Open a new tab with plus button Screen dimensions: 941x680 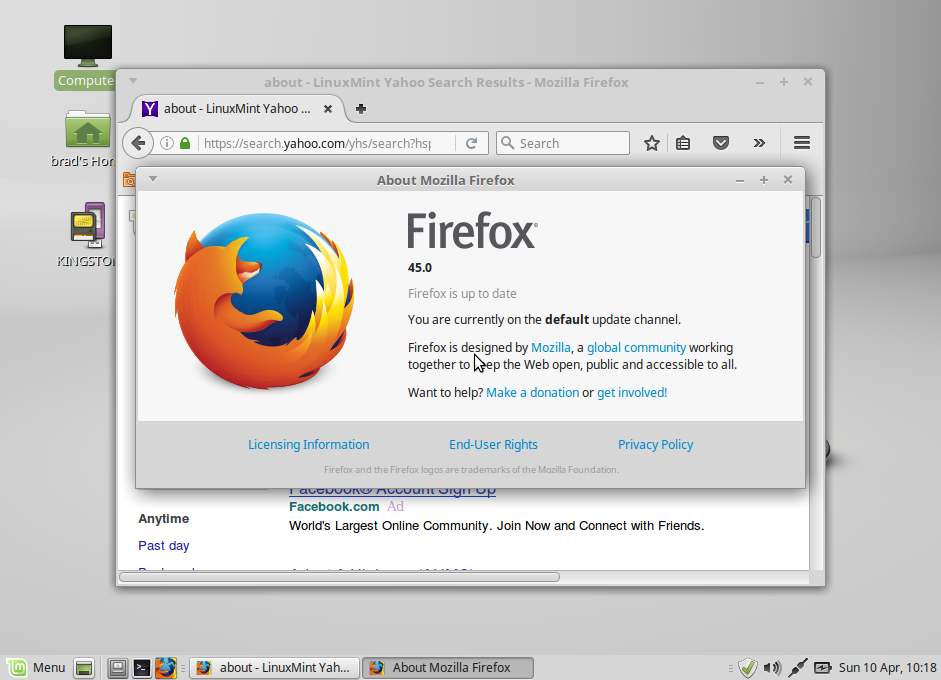[x=361, y=109]
